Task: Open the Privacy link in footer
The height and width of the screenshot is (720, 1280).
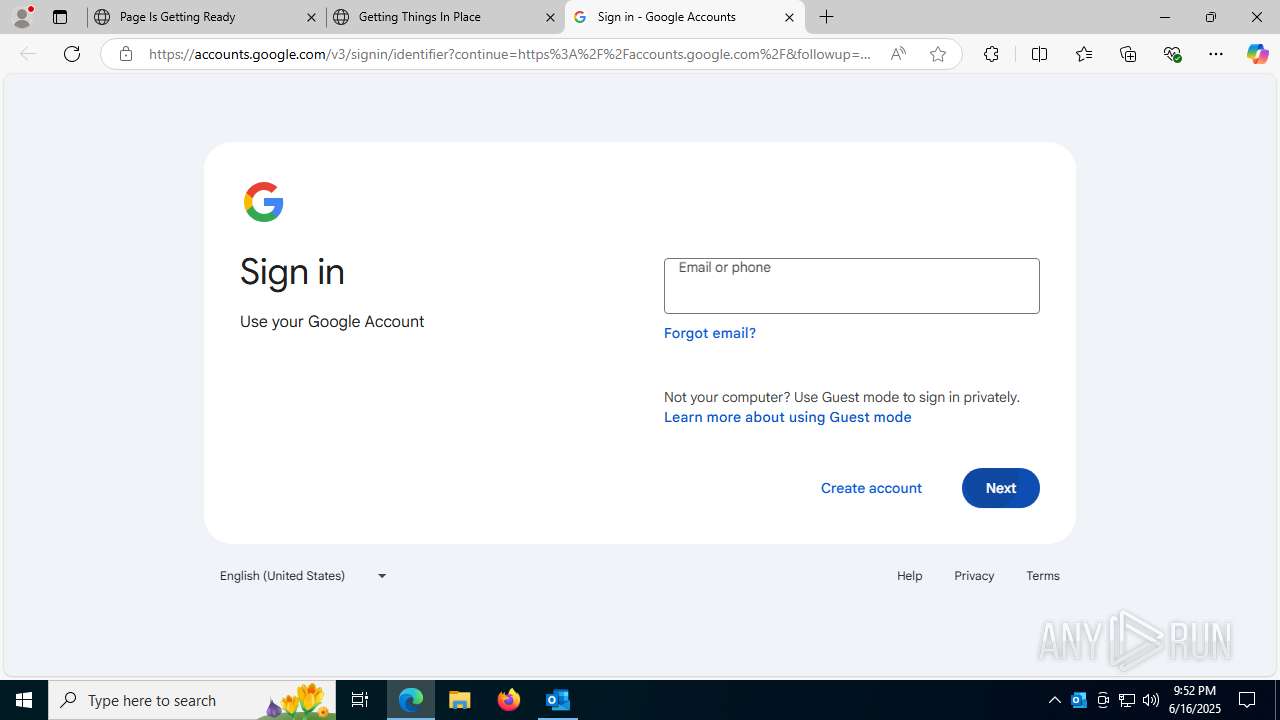Action: pos(974,576)
